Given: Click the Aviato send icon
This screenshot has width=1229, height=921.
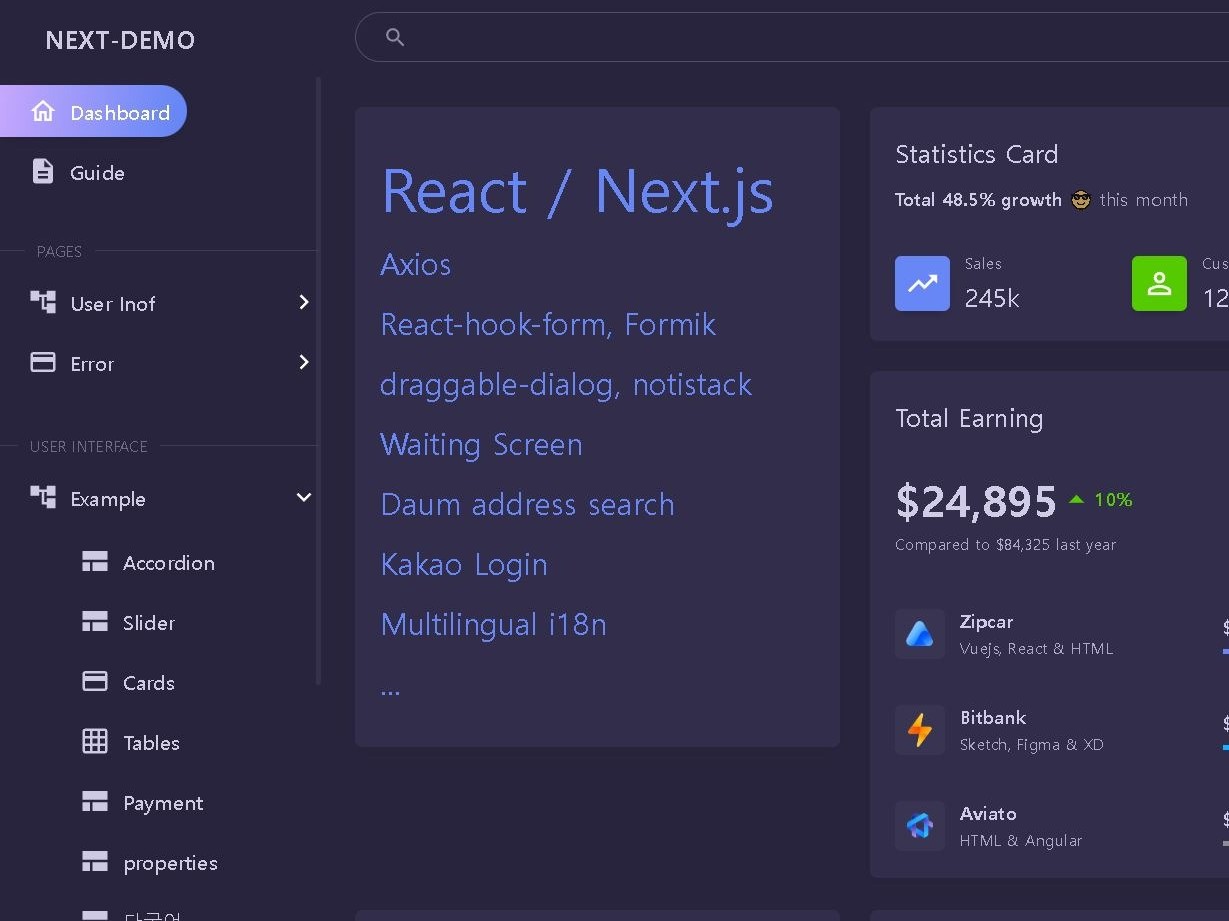Looking at the screenshot, I should [919, 825].
